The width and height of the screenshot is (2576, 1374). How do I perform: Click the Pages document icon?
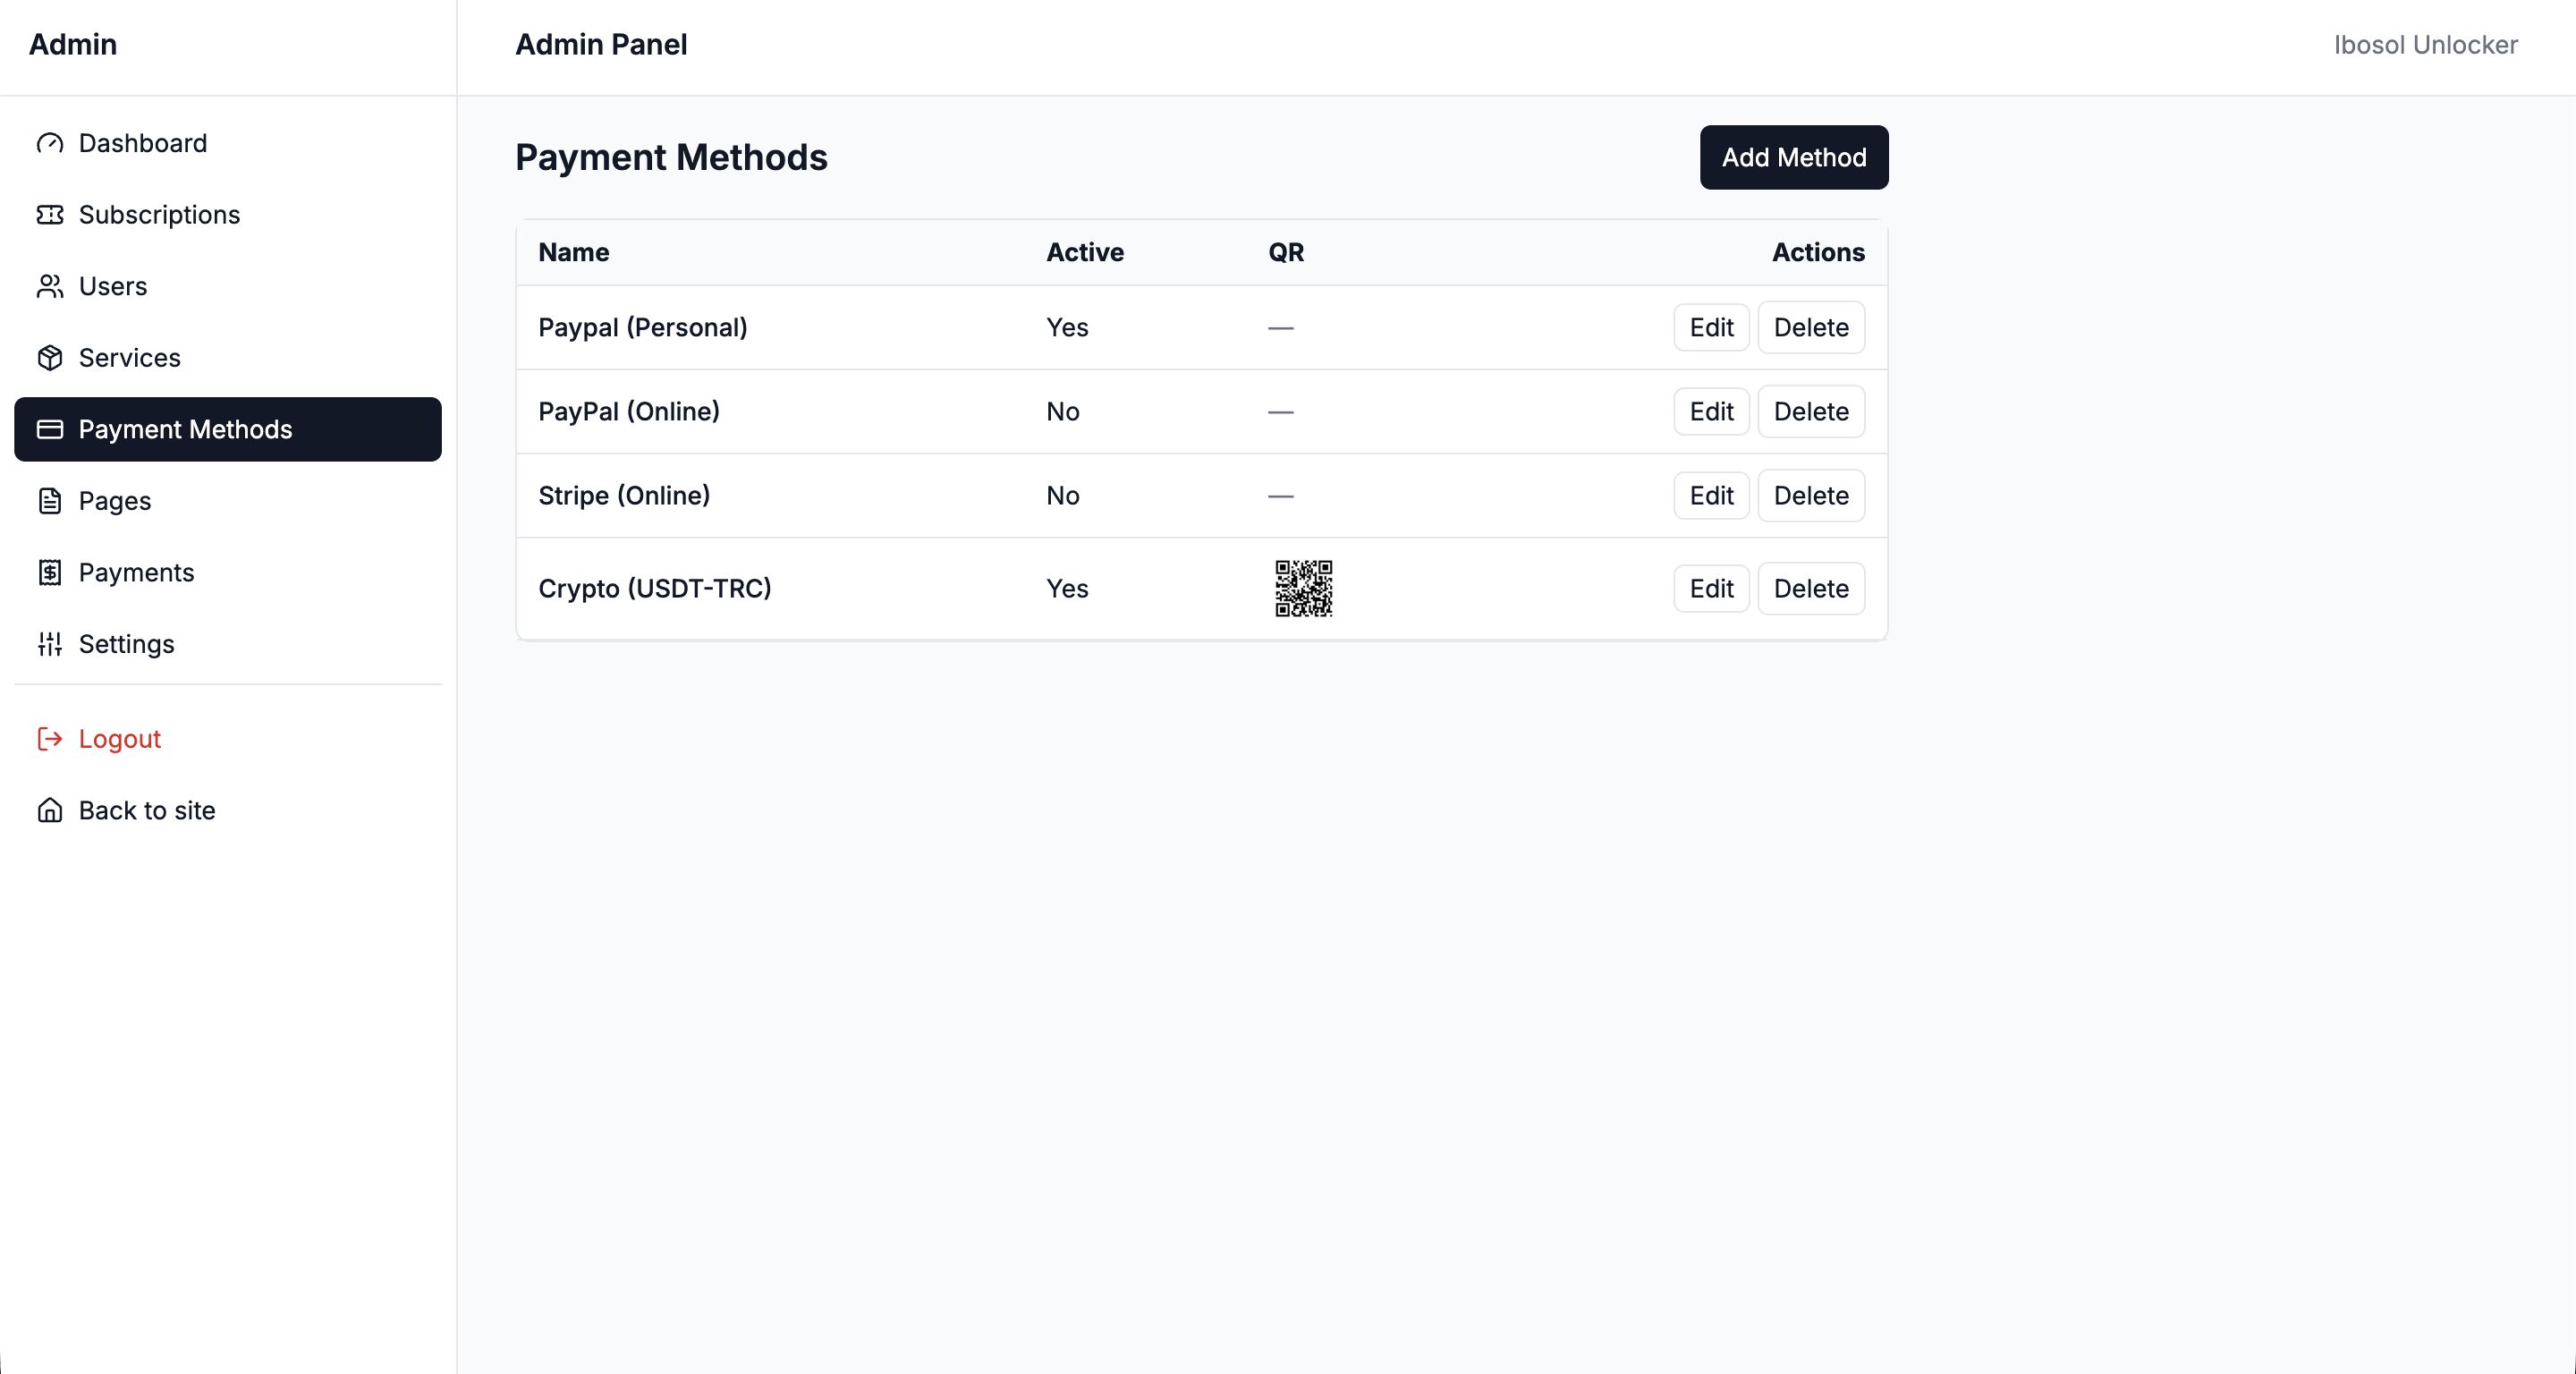click(50, 501)
